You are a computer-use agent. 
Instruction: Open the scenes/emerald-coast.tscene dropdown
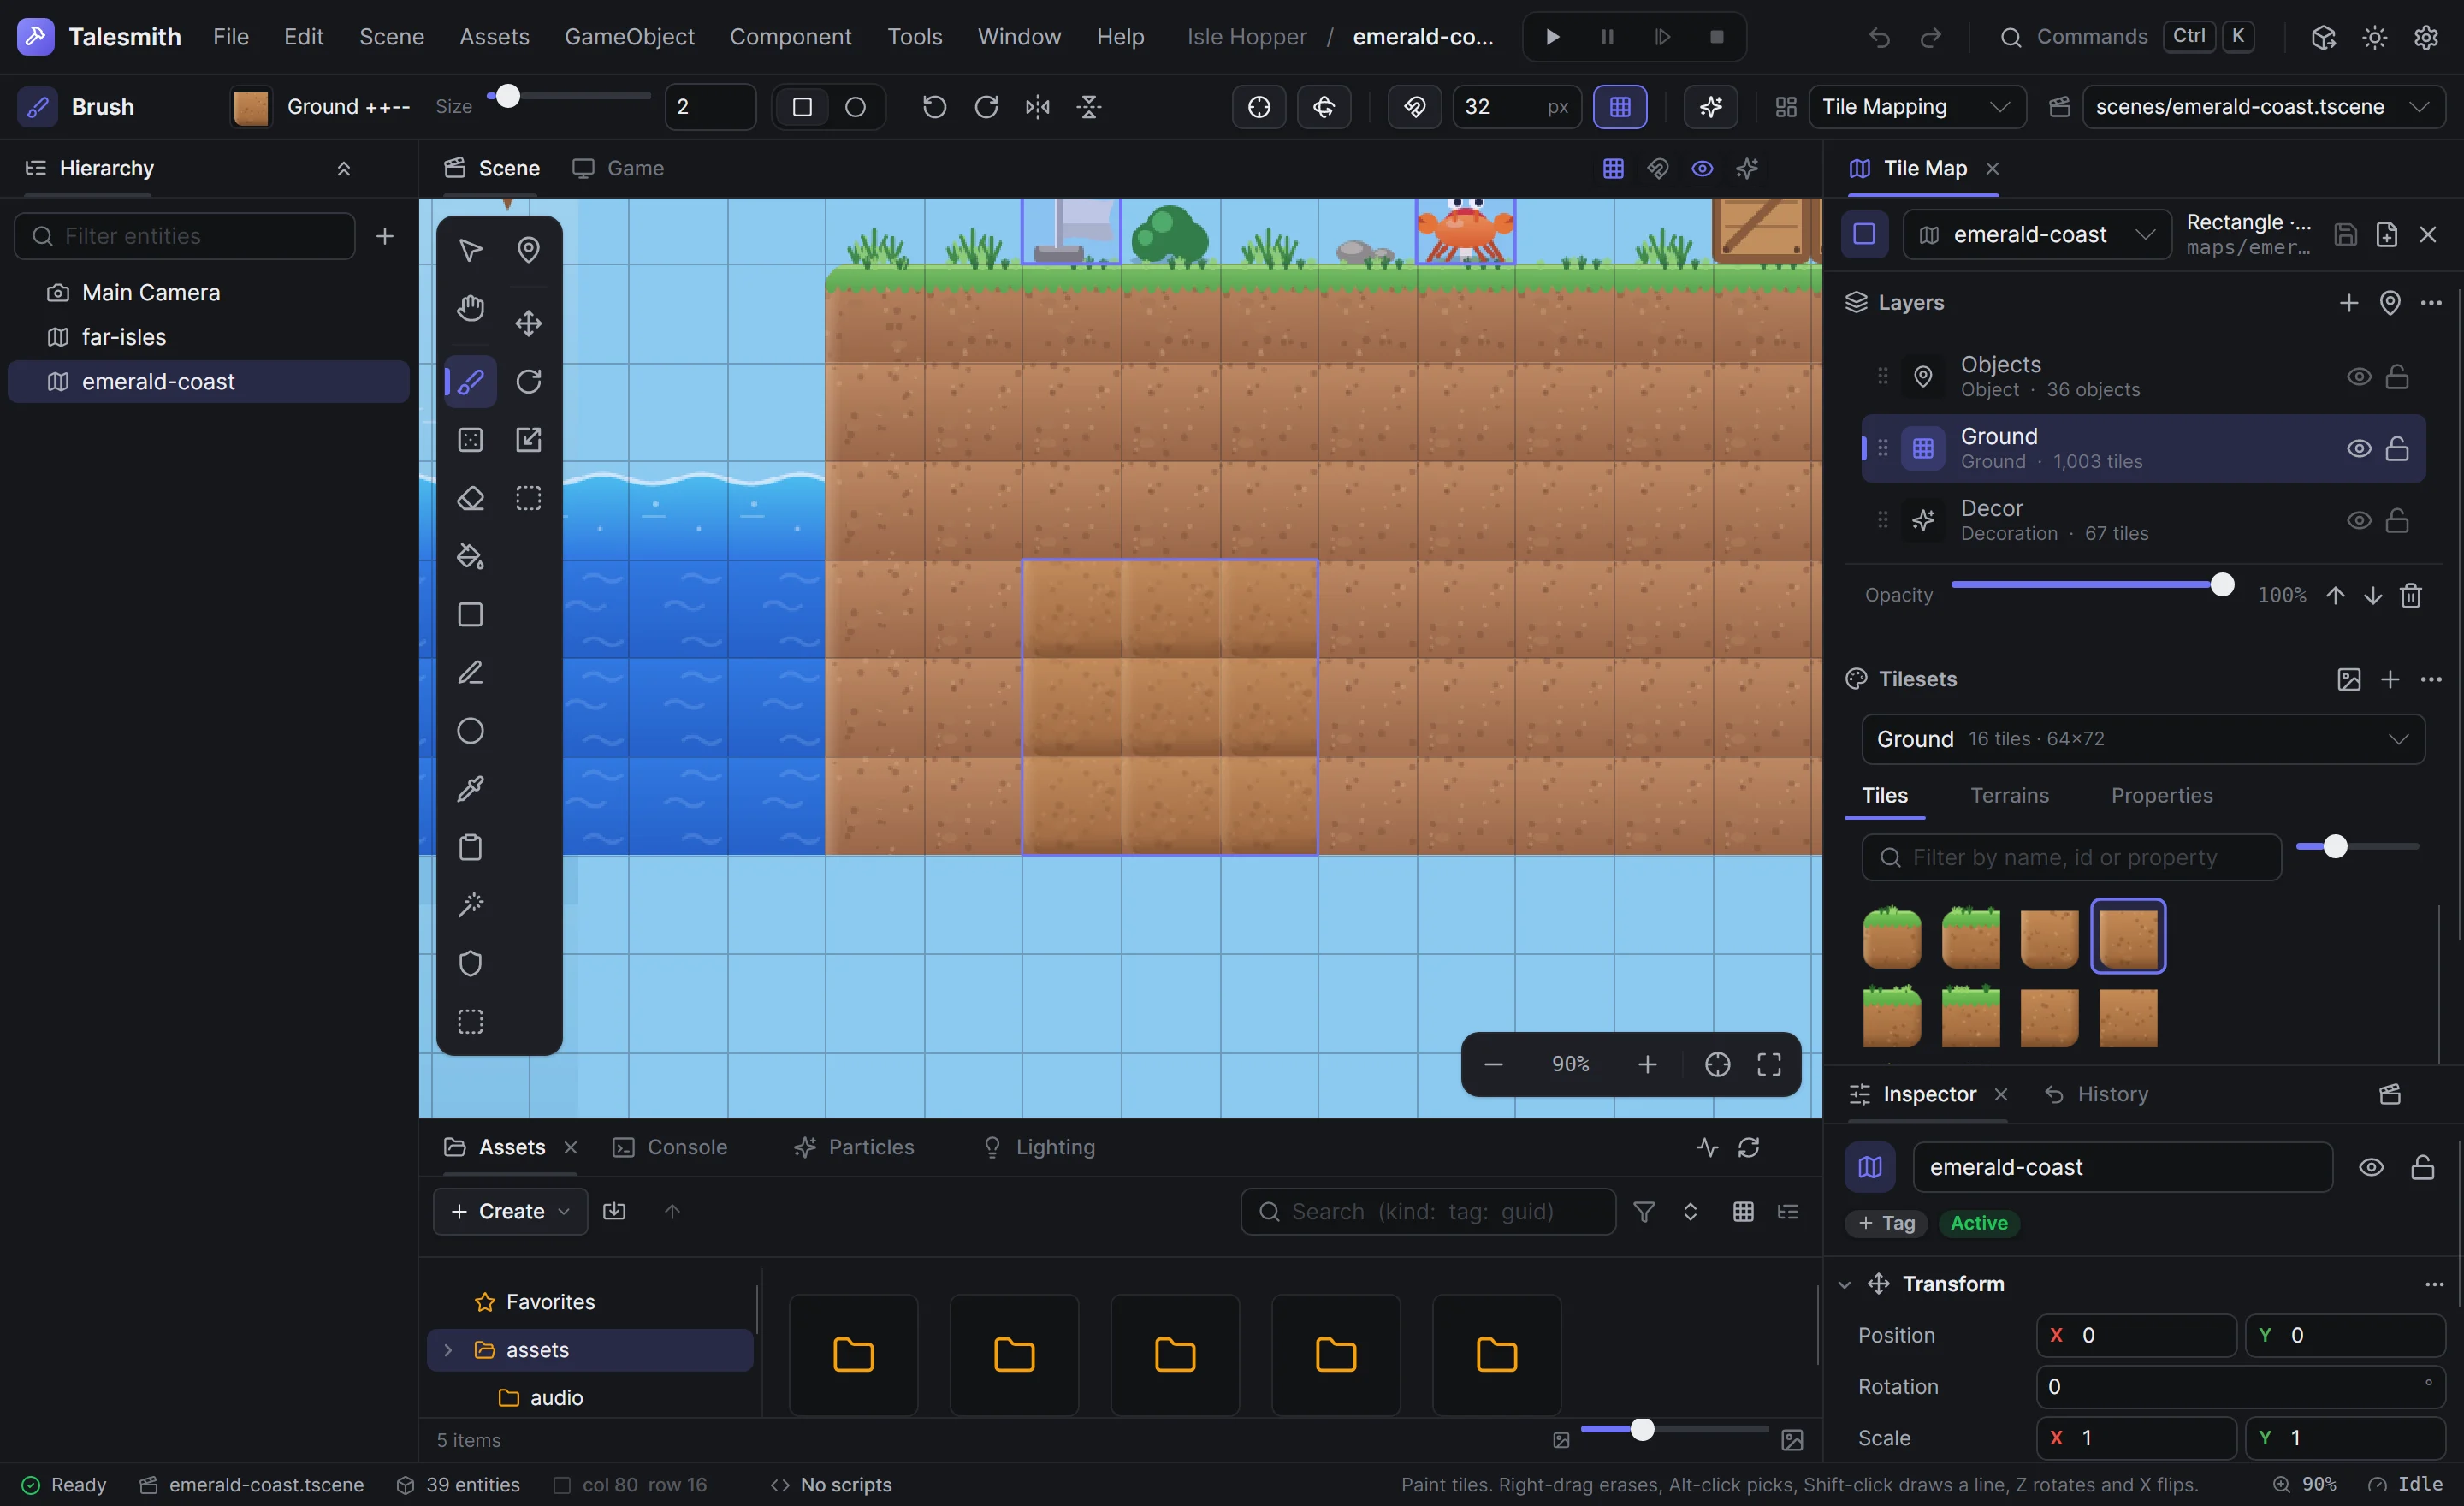click(x=2263, y=107)
